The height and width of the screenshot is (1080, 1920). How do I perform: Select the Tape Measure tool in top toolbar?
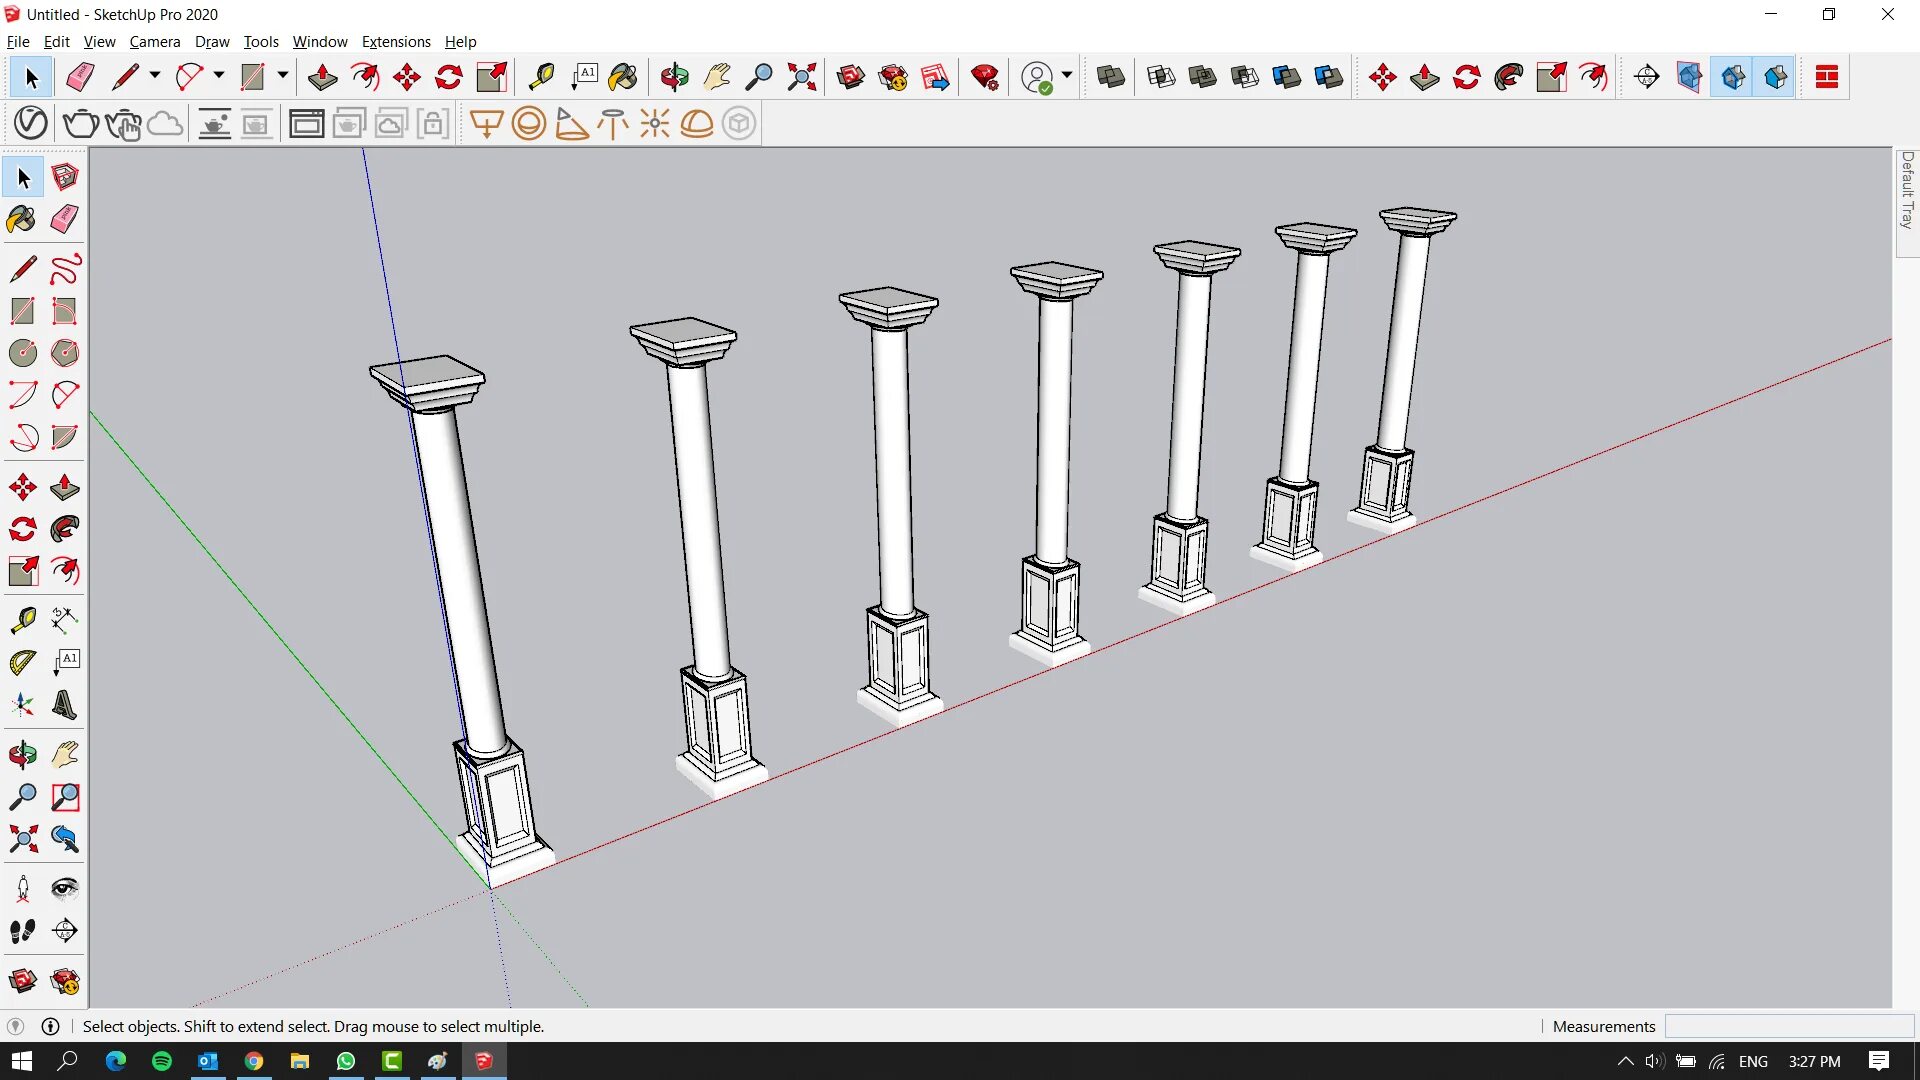[541, 77]
